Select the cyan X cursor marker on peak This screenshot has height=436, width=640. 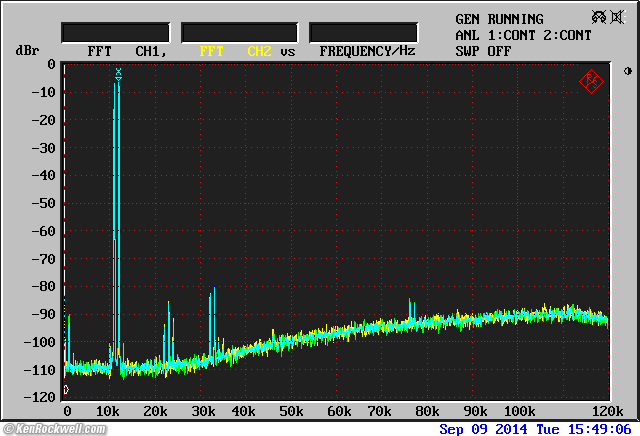(118, 72)
